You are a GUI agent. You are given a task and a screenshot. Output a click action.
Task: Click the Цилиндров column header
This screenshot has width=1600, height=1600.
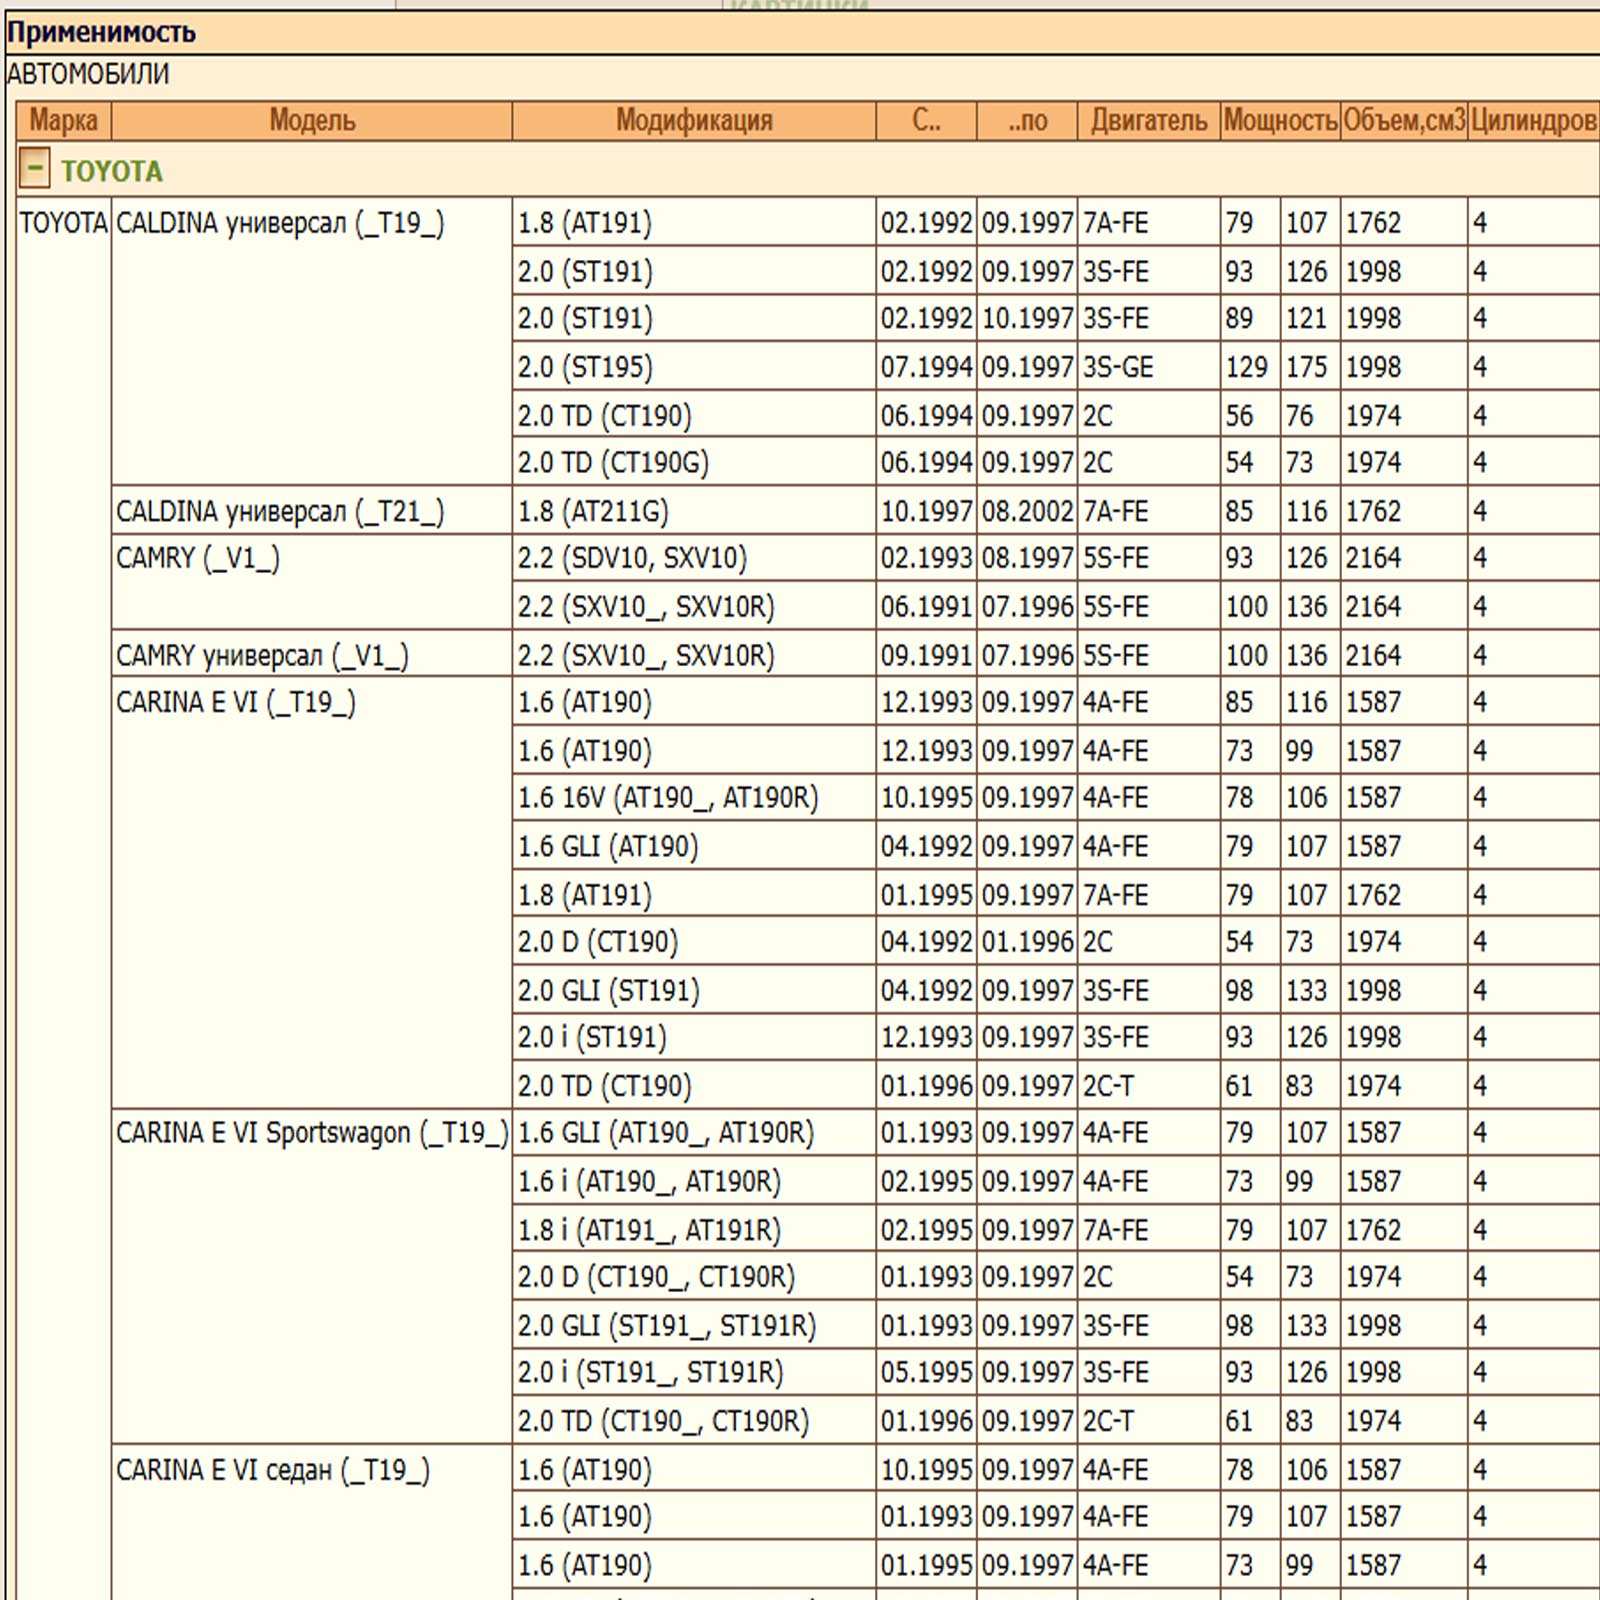(x=1533, y=121)
